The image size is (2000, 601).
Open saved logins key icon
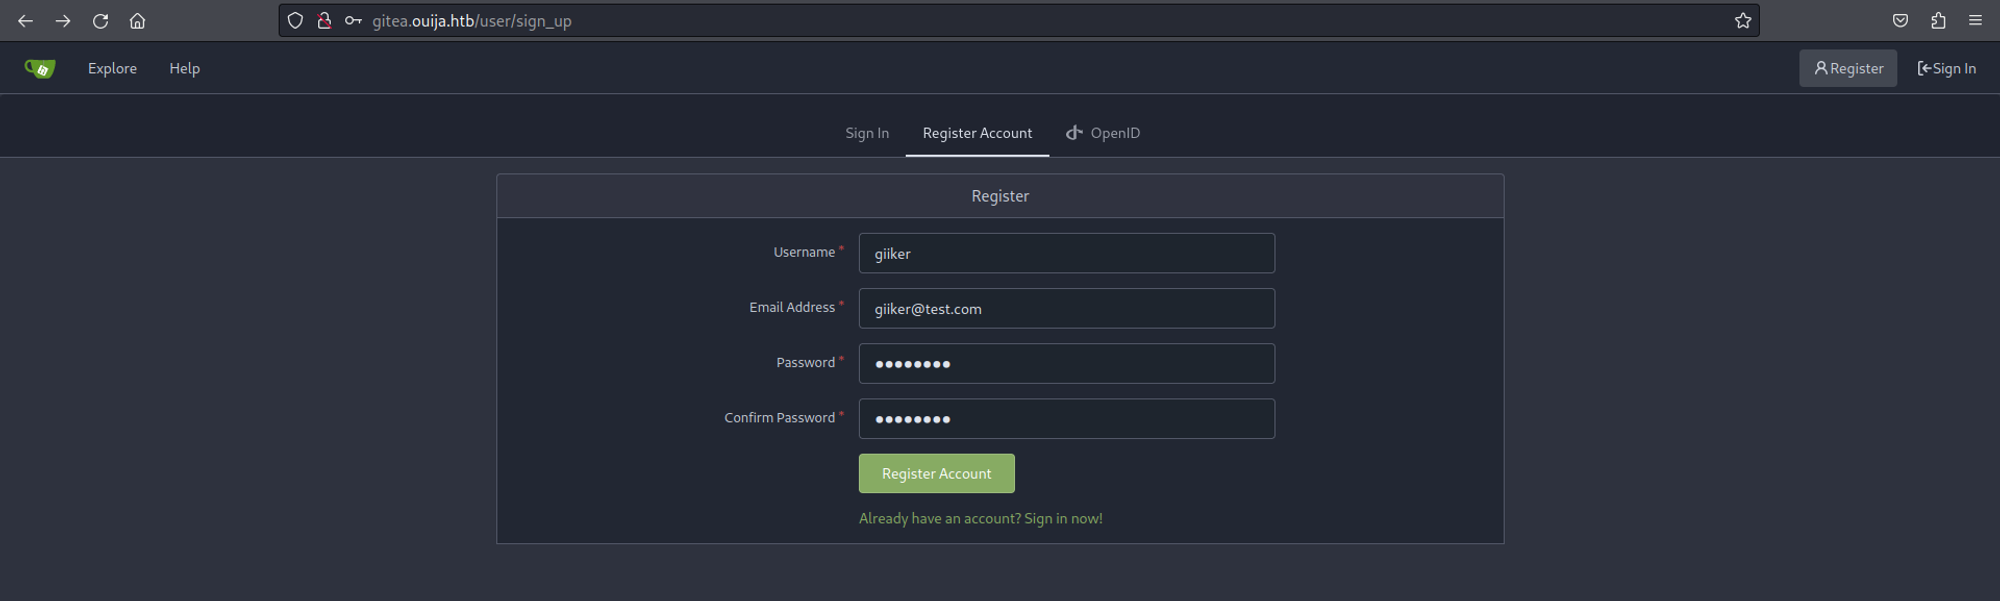(x=353, y=21)
